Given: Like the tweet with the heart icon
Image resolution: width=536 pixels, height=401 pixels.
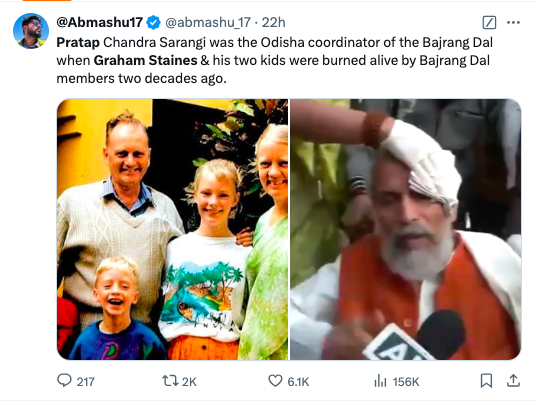Looking at the screenshot, I should (275, 380).
